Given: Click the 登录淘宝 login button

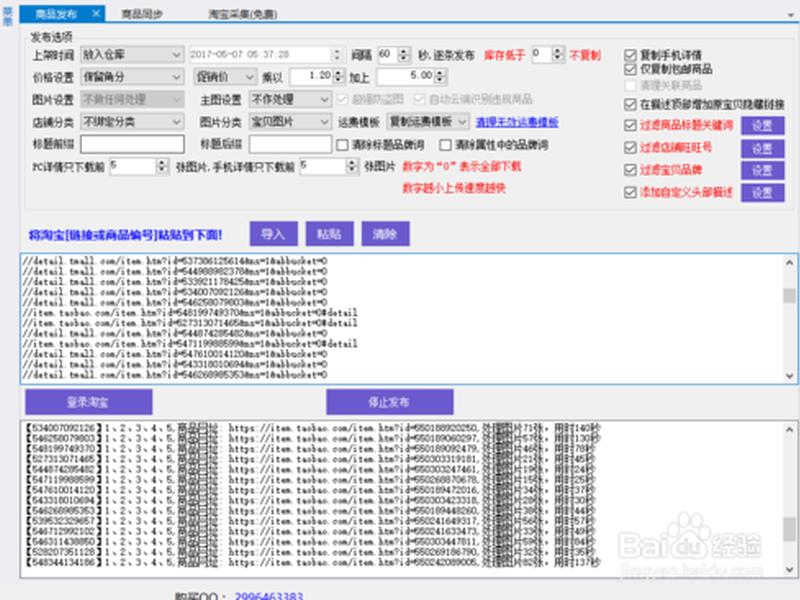Looking at the screenshot, I should (88, 402).
